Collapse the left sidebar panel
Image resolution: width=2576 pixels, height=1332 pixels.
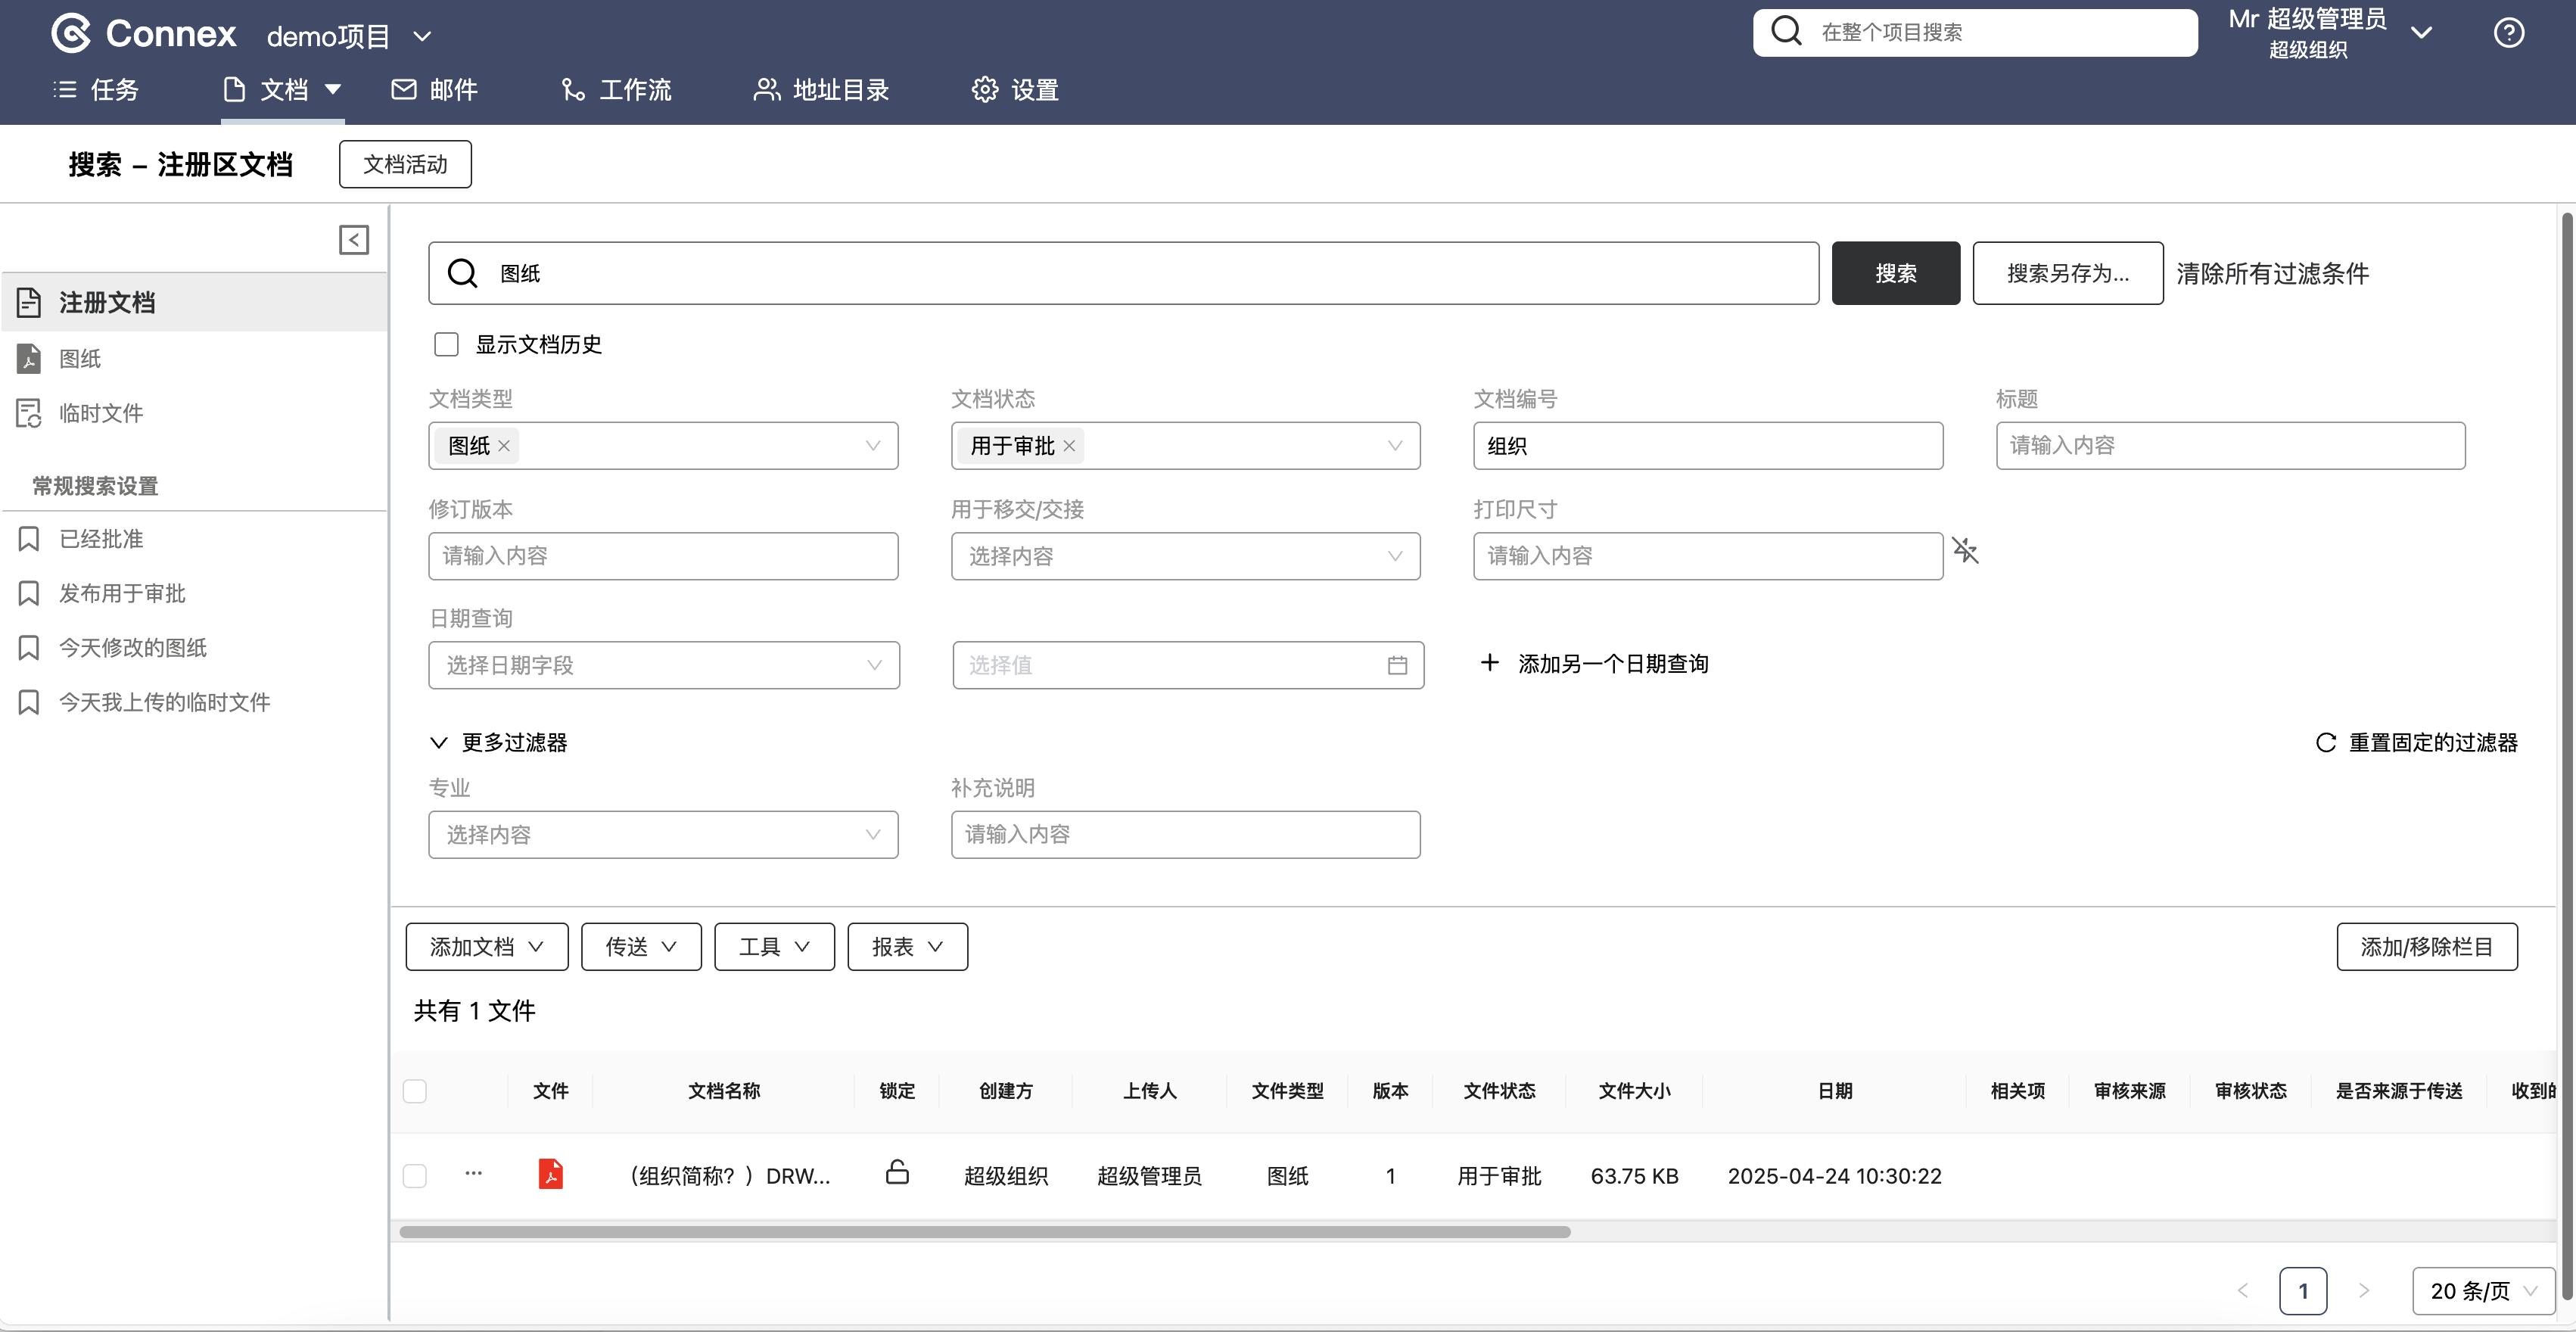click(x=353, y=240)
